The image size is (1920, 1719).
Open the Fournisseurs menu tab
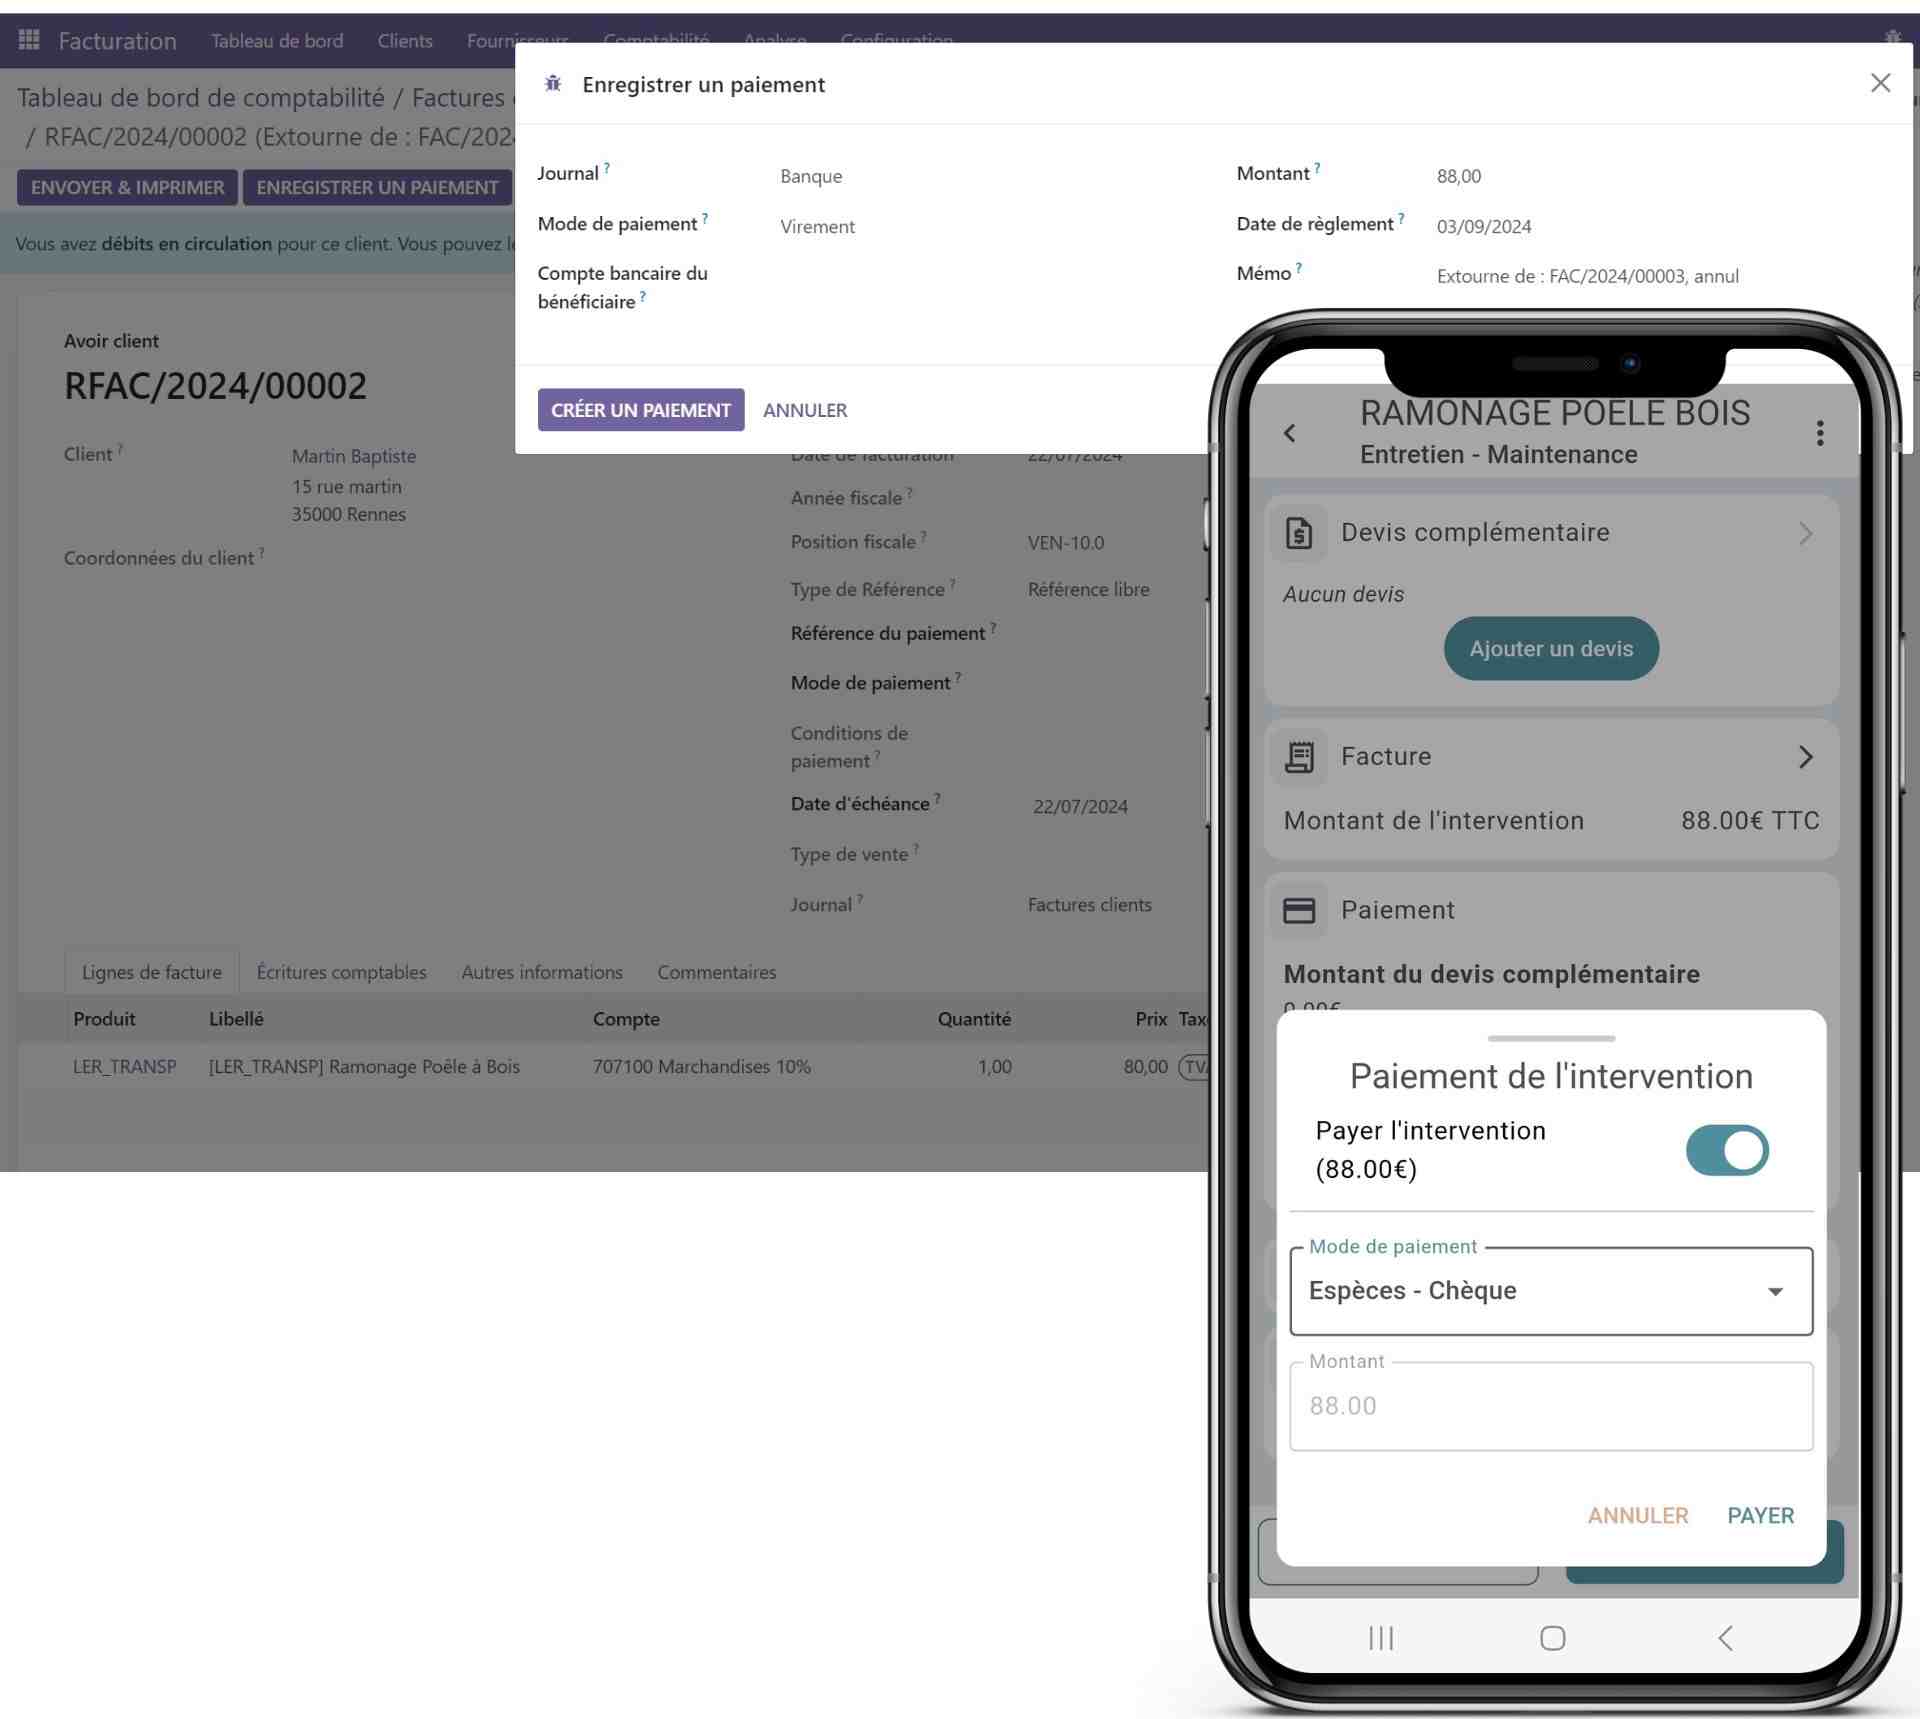pyautogui.click(x=516, y=38)
